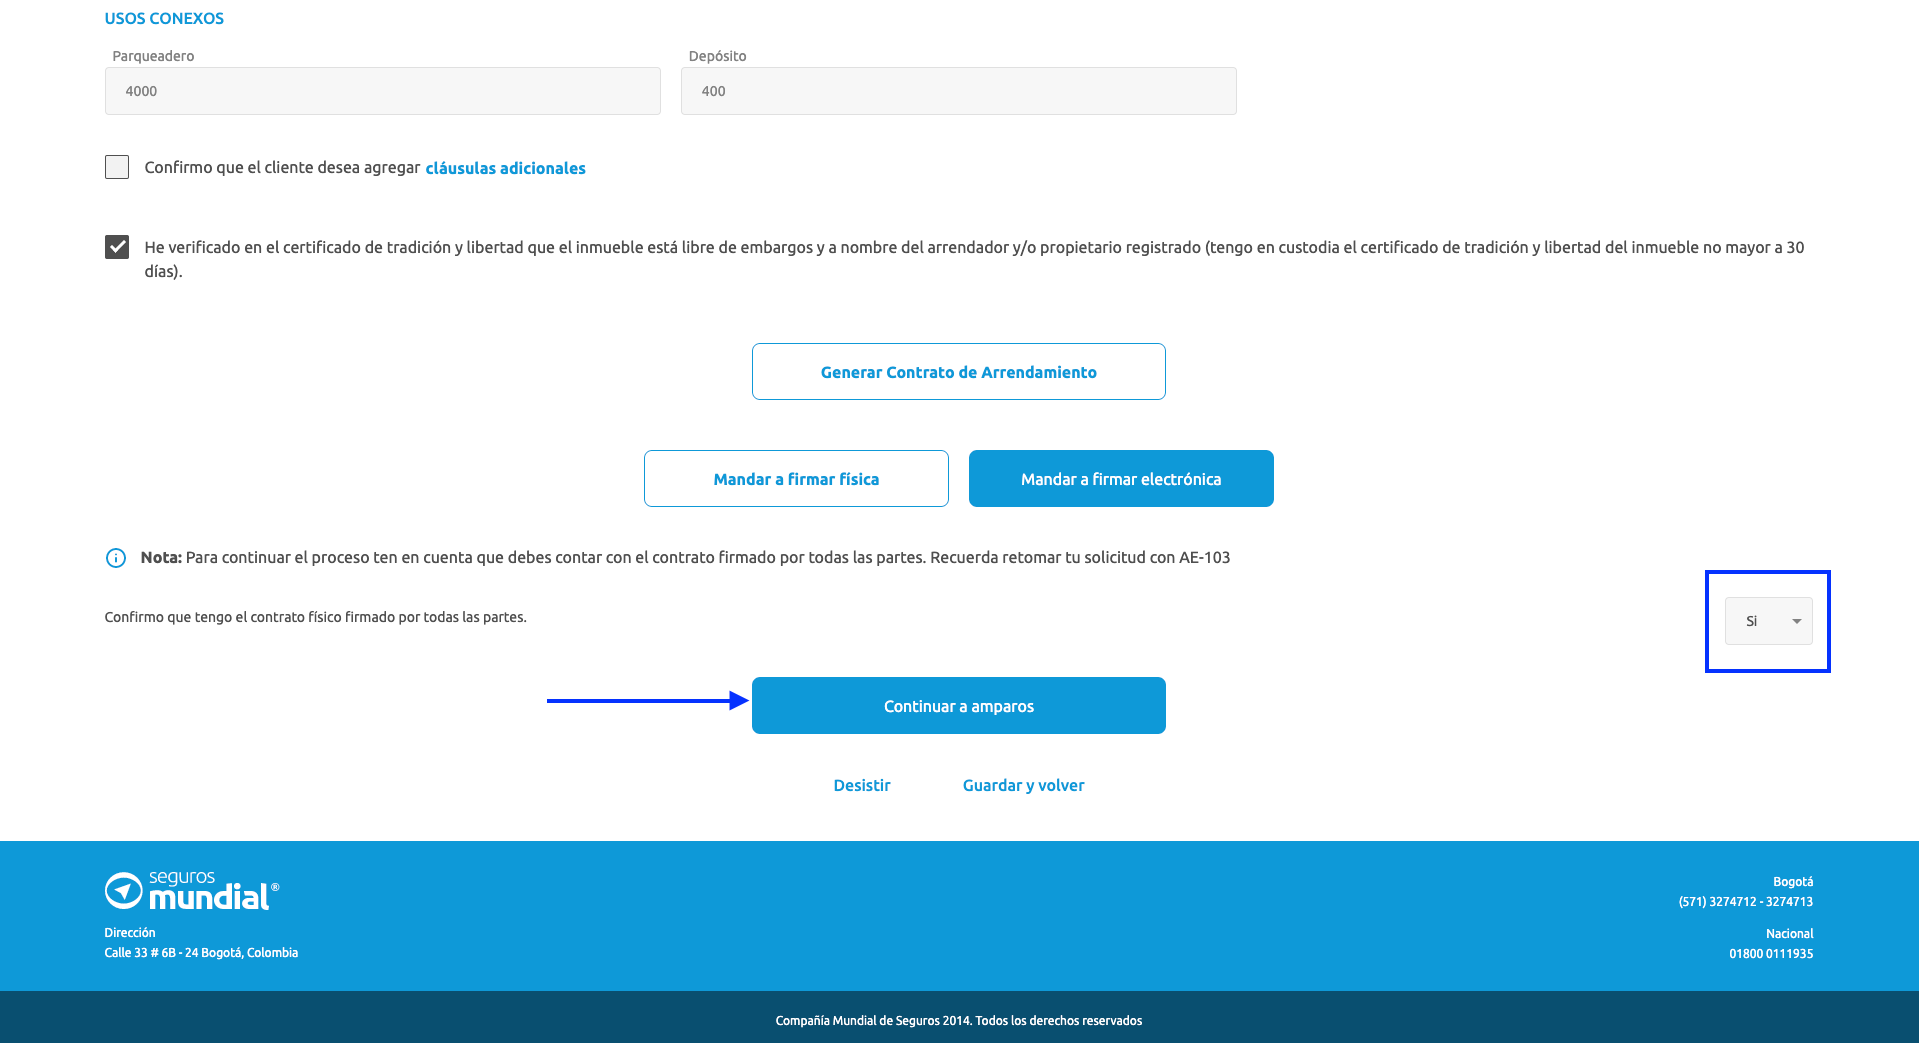This screenshot has height=1043, width=1919.
Task: Click the Desistir link
Action: [861, 786]
